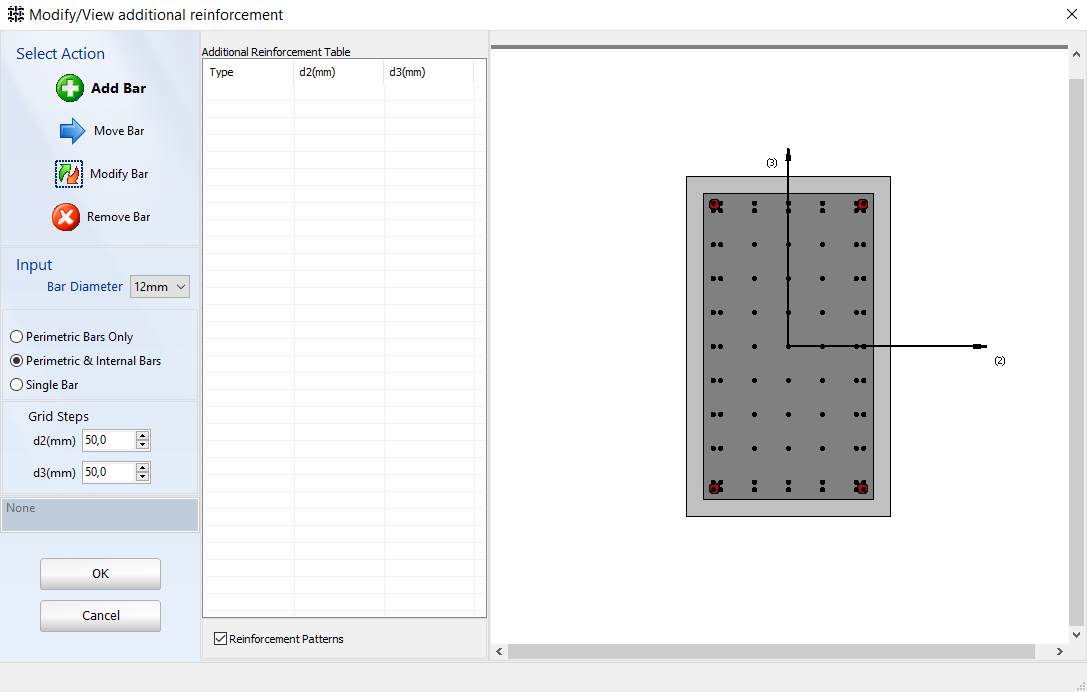Image resolution: width=1087 pixels, height=692 pixels.
Task: Click the Type column header
Action: click(248, 72)
